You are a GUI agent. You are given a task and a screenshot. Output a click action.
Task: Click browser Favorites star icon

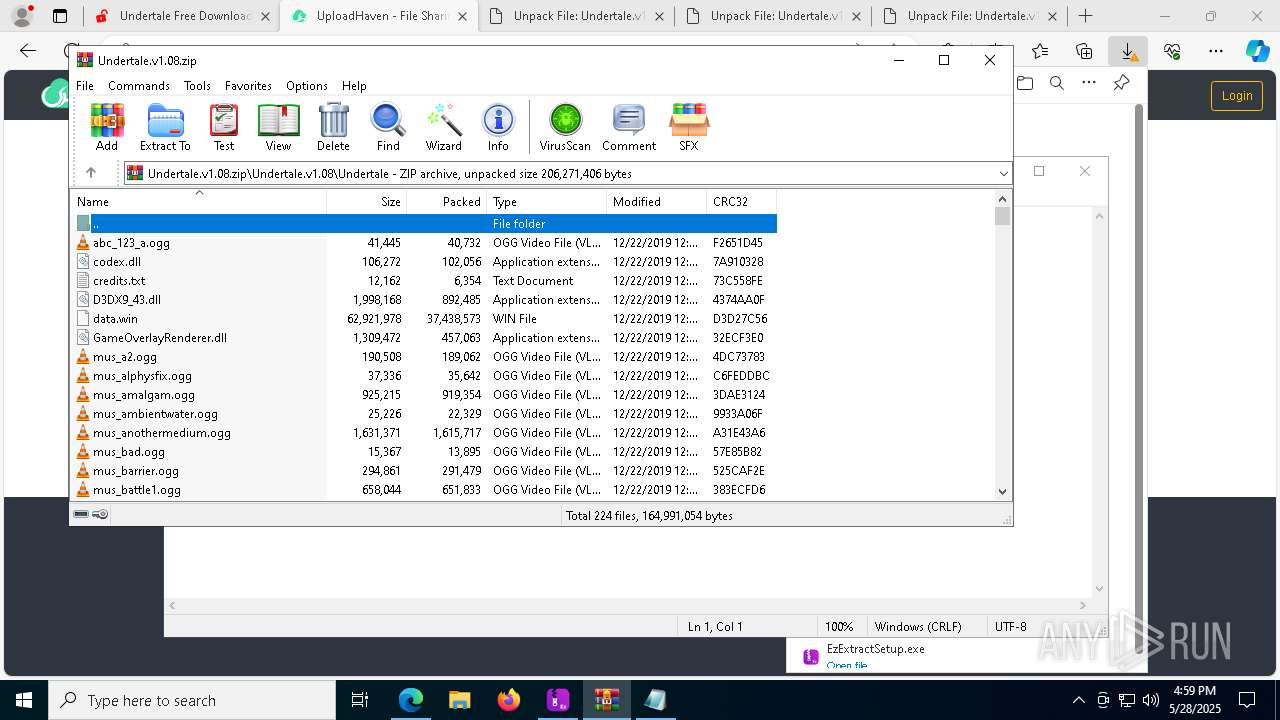[x=1040, y=51]
